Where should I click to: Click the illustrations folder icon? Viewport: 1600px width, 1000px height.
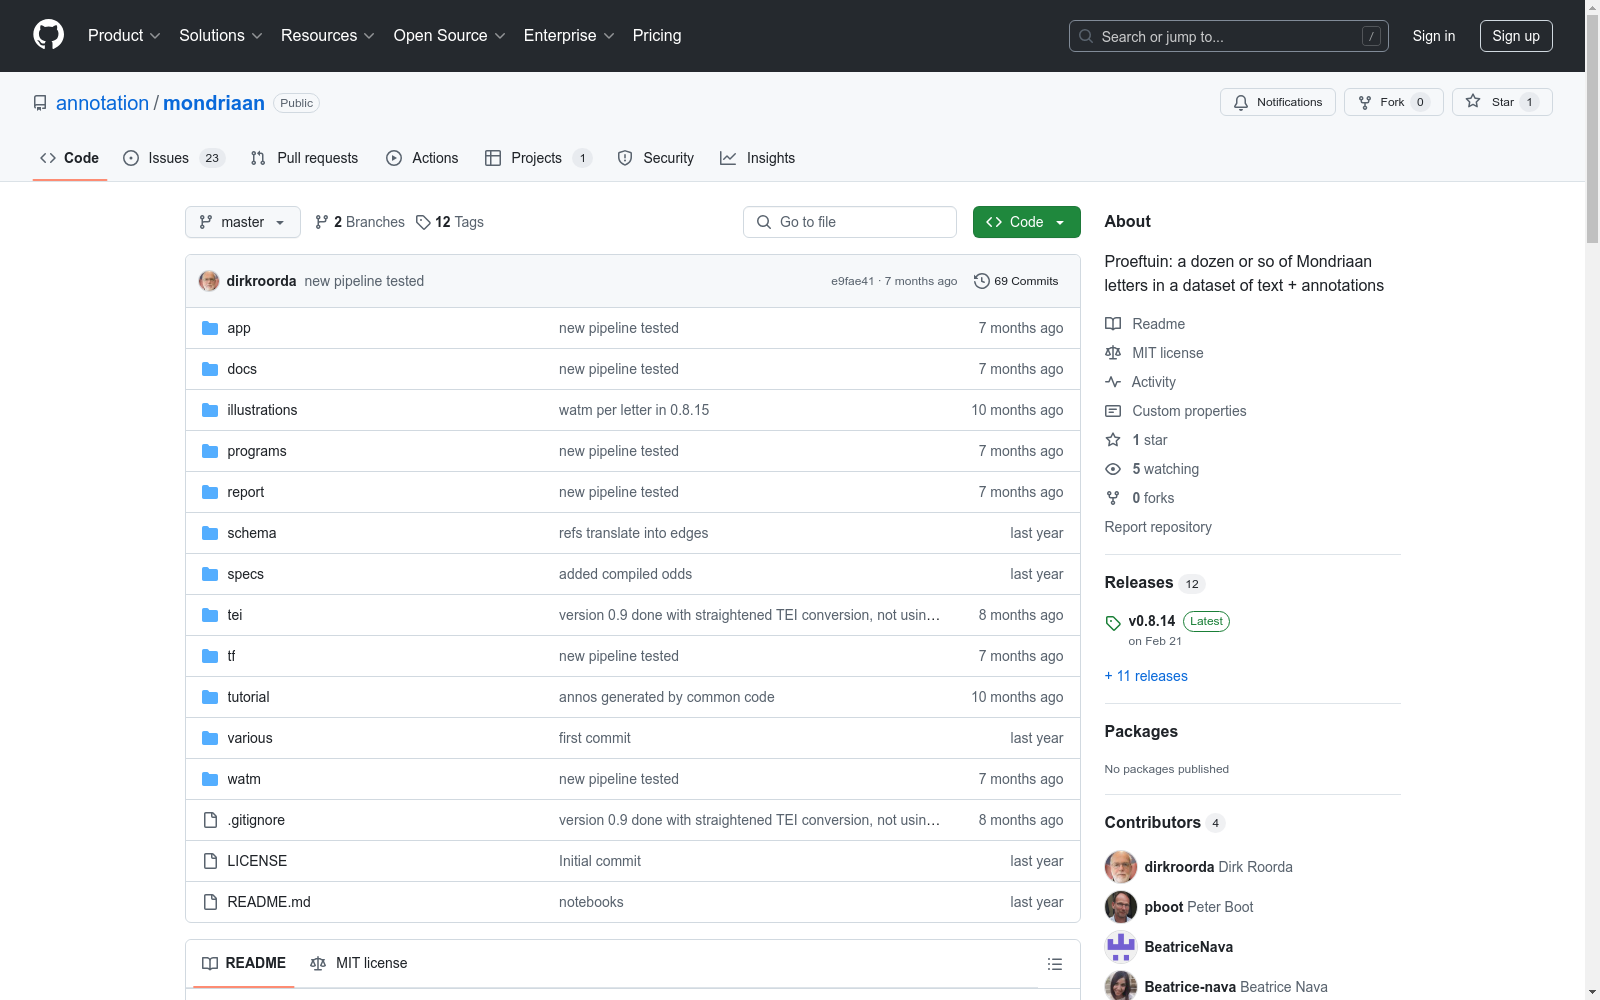click(x=210, y=410)
